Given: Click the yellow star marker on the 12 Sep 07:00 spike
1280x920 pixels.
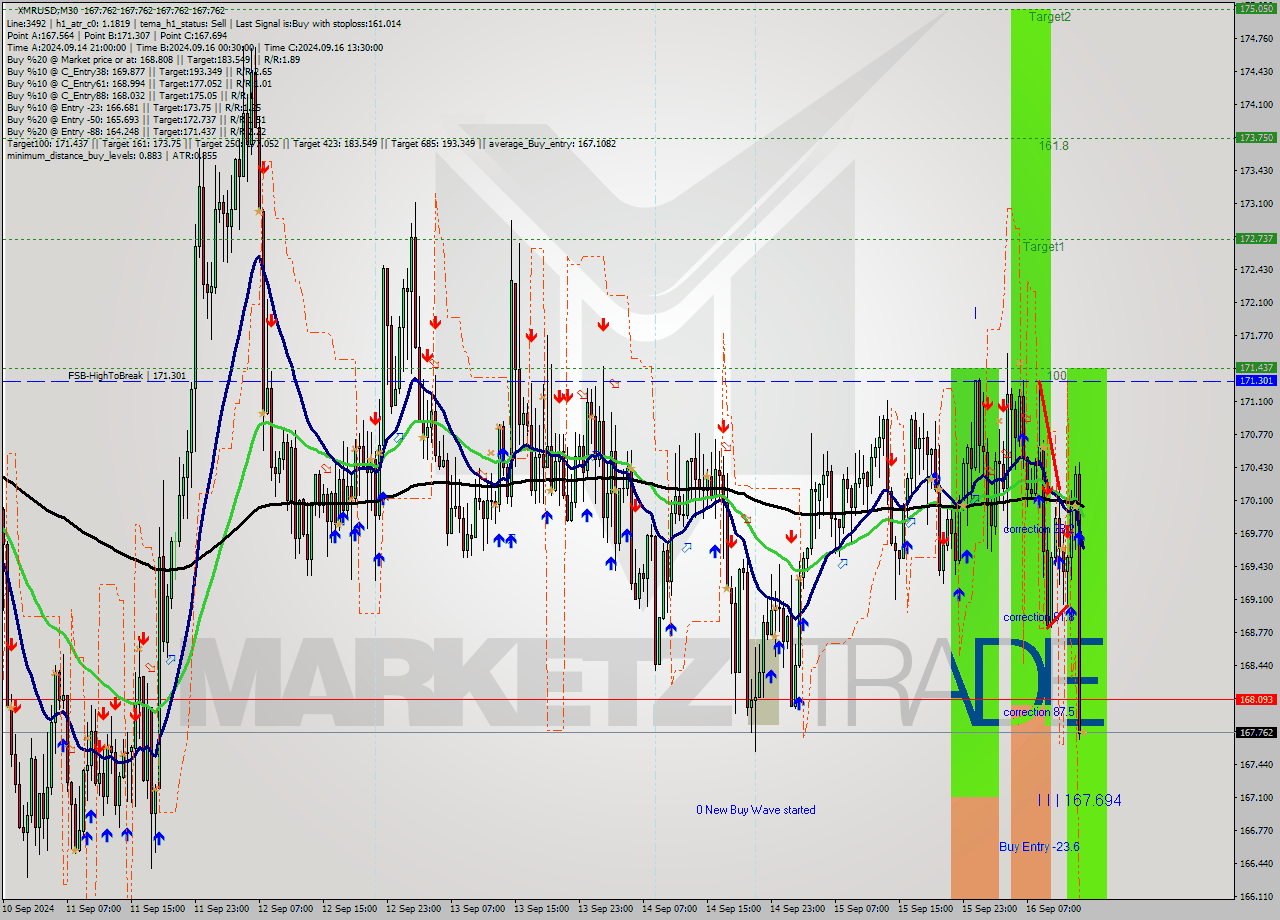Looking at the screenshot, I should pos(257,212).
